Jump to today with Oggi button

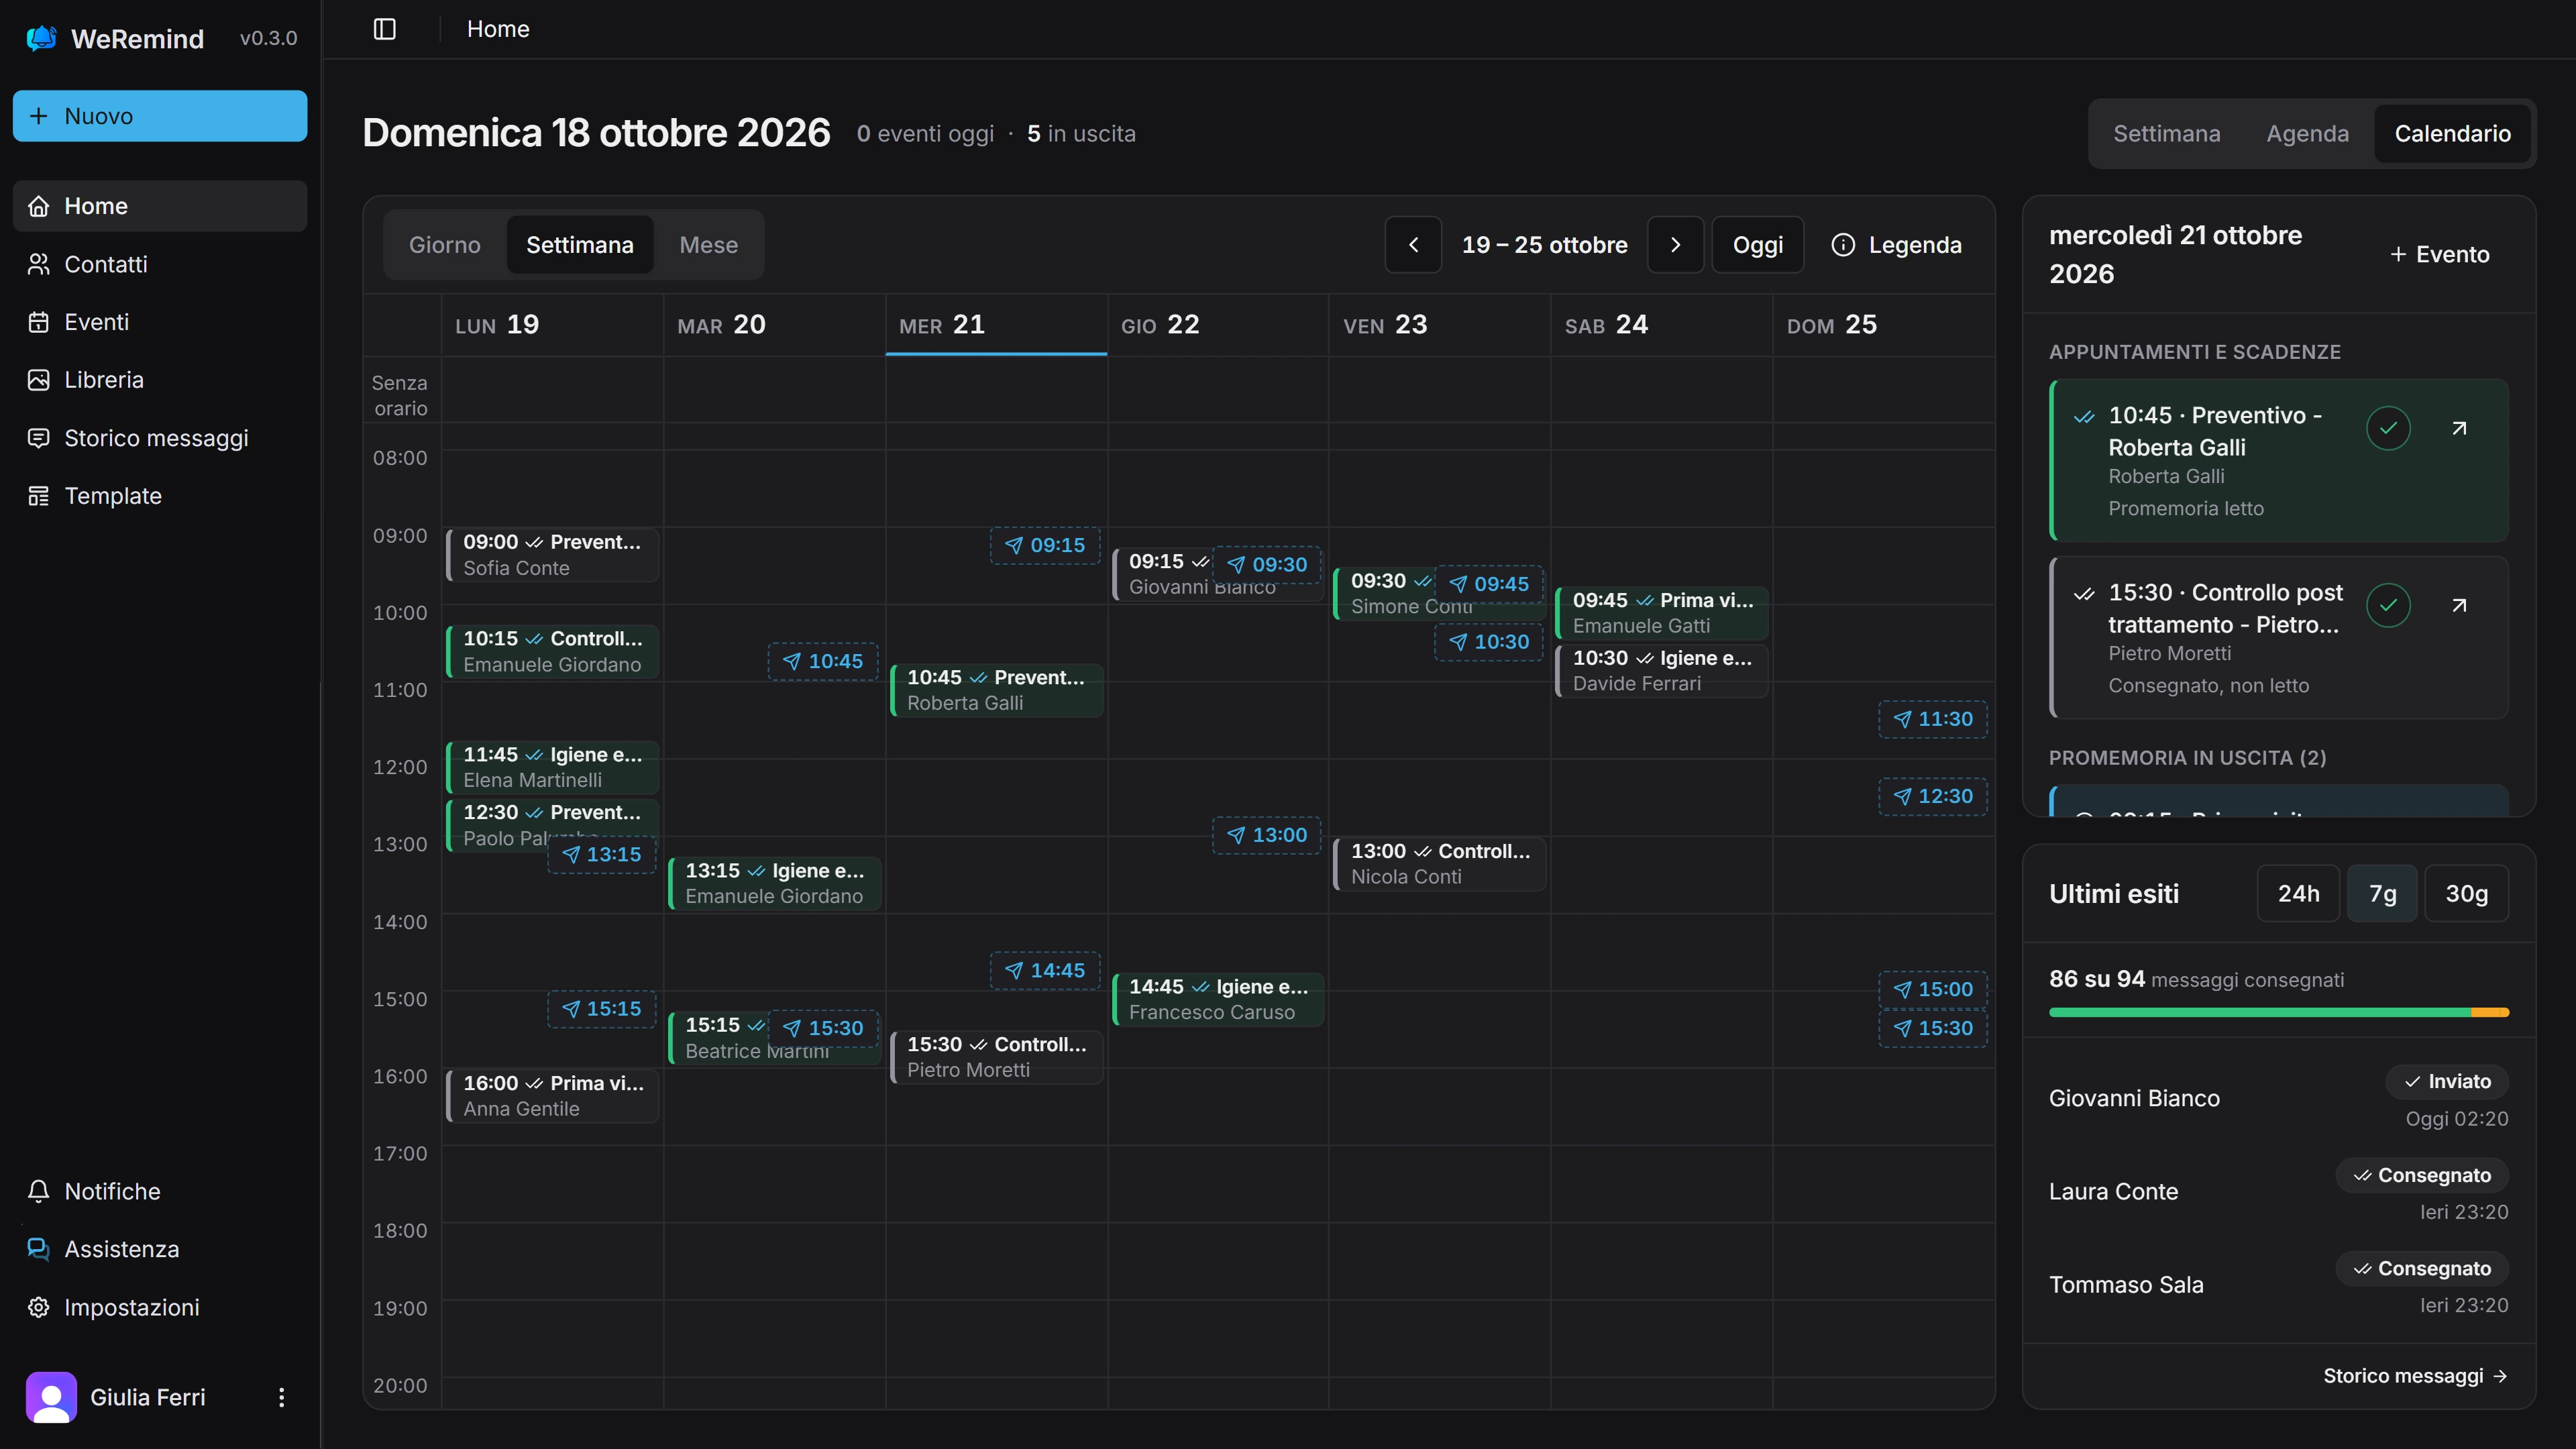1757,245
